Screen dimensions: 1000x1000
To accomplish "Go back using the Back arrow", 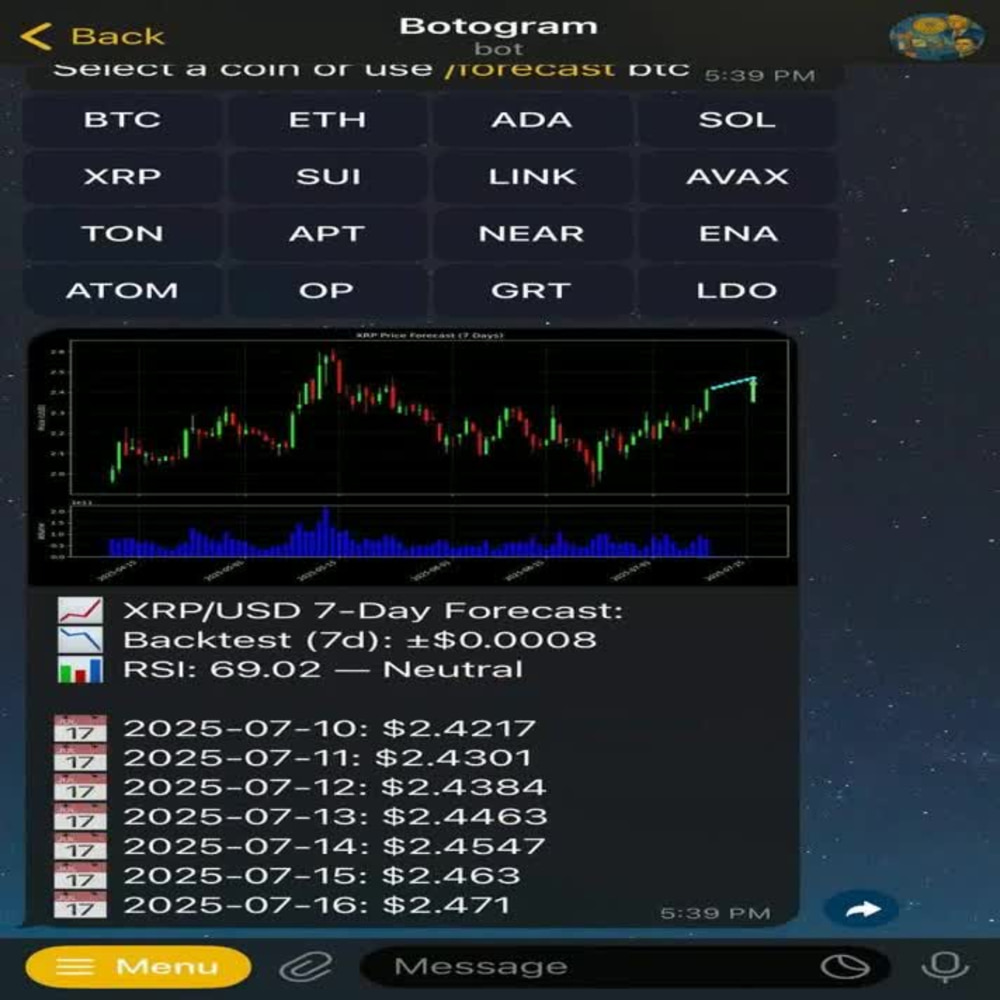I will pos(92,36).
